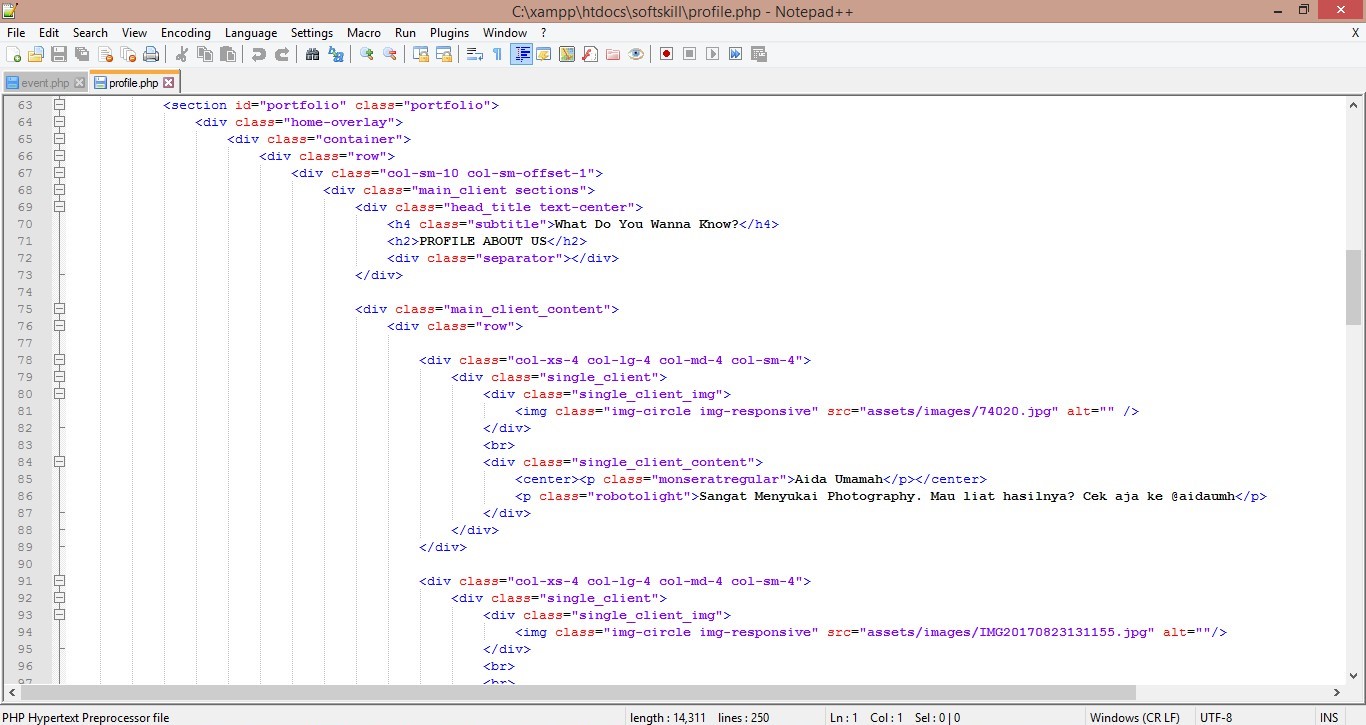1366x725 pixels.
Task: Collapse the single_client div at line 92
Action: pos(59,598)
